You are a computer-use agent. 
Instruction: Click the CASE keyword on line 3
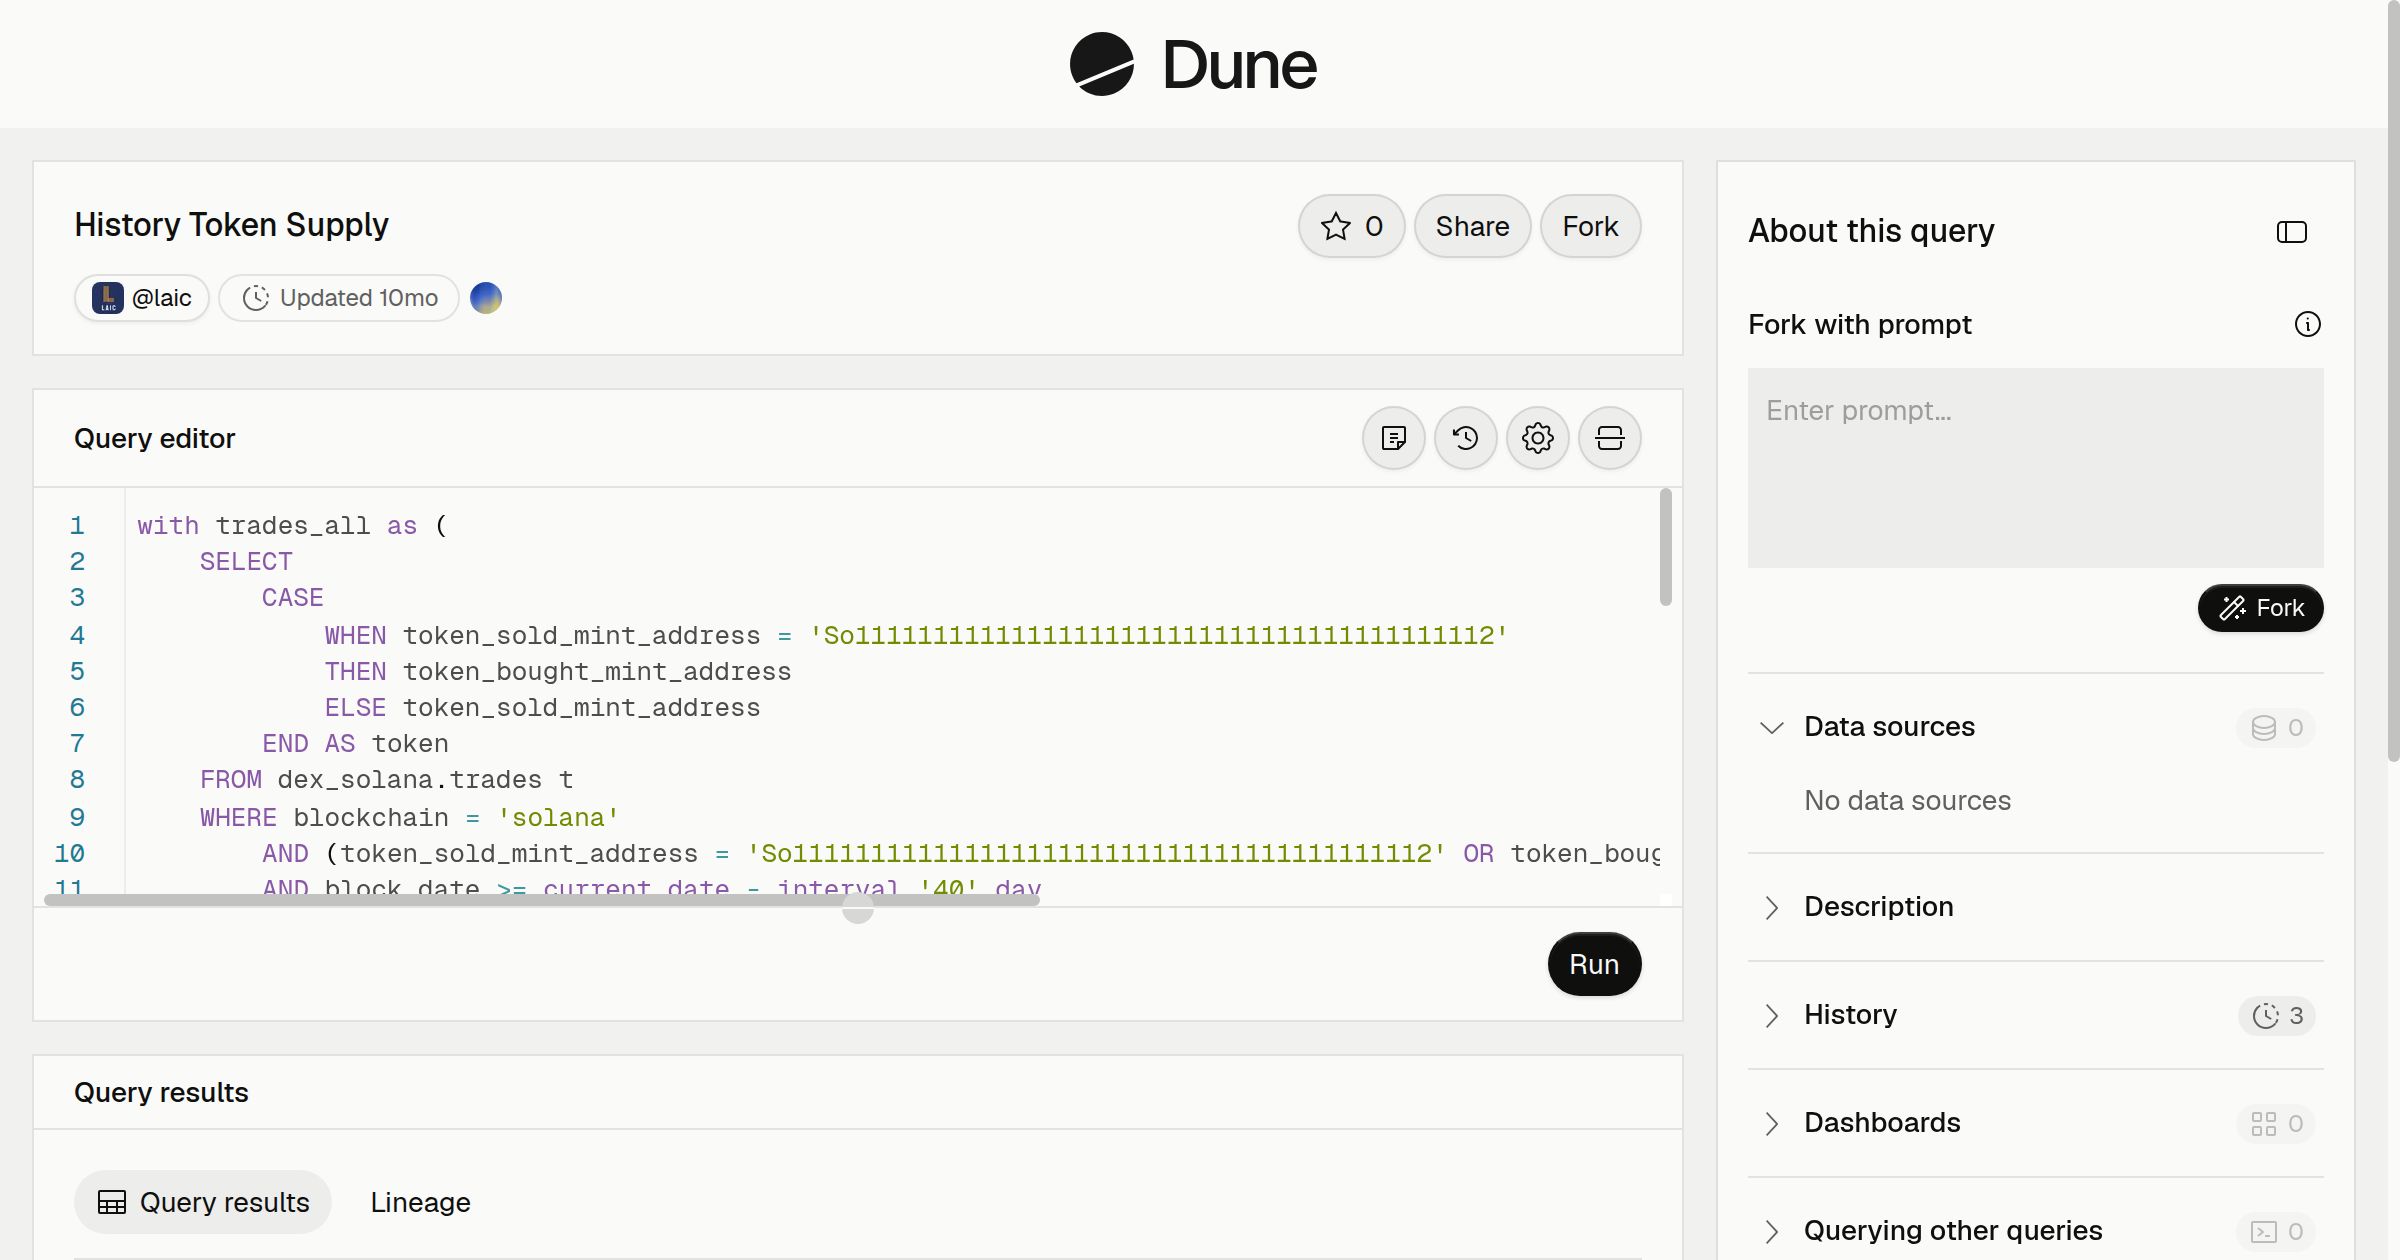pos(292,598)
